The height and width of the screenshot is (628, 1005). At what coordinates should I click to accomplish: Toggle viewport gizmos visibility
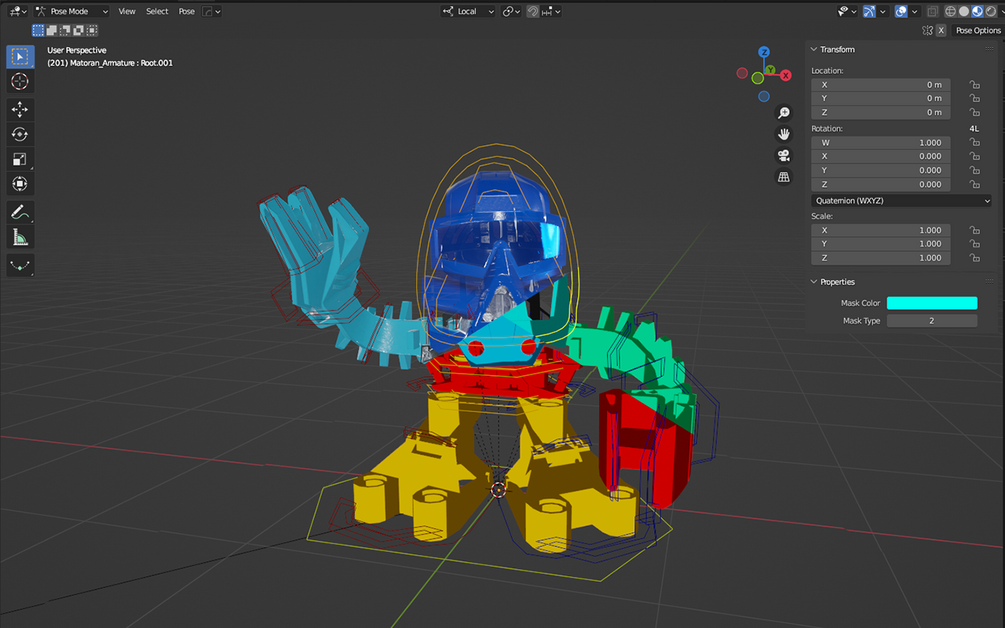point(869,11)
